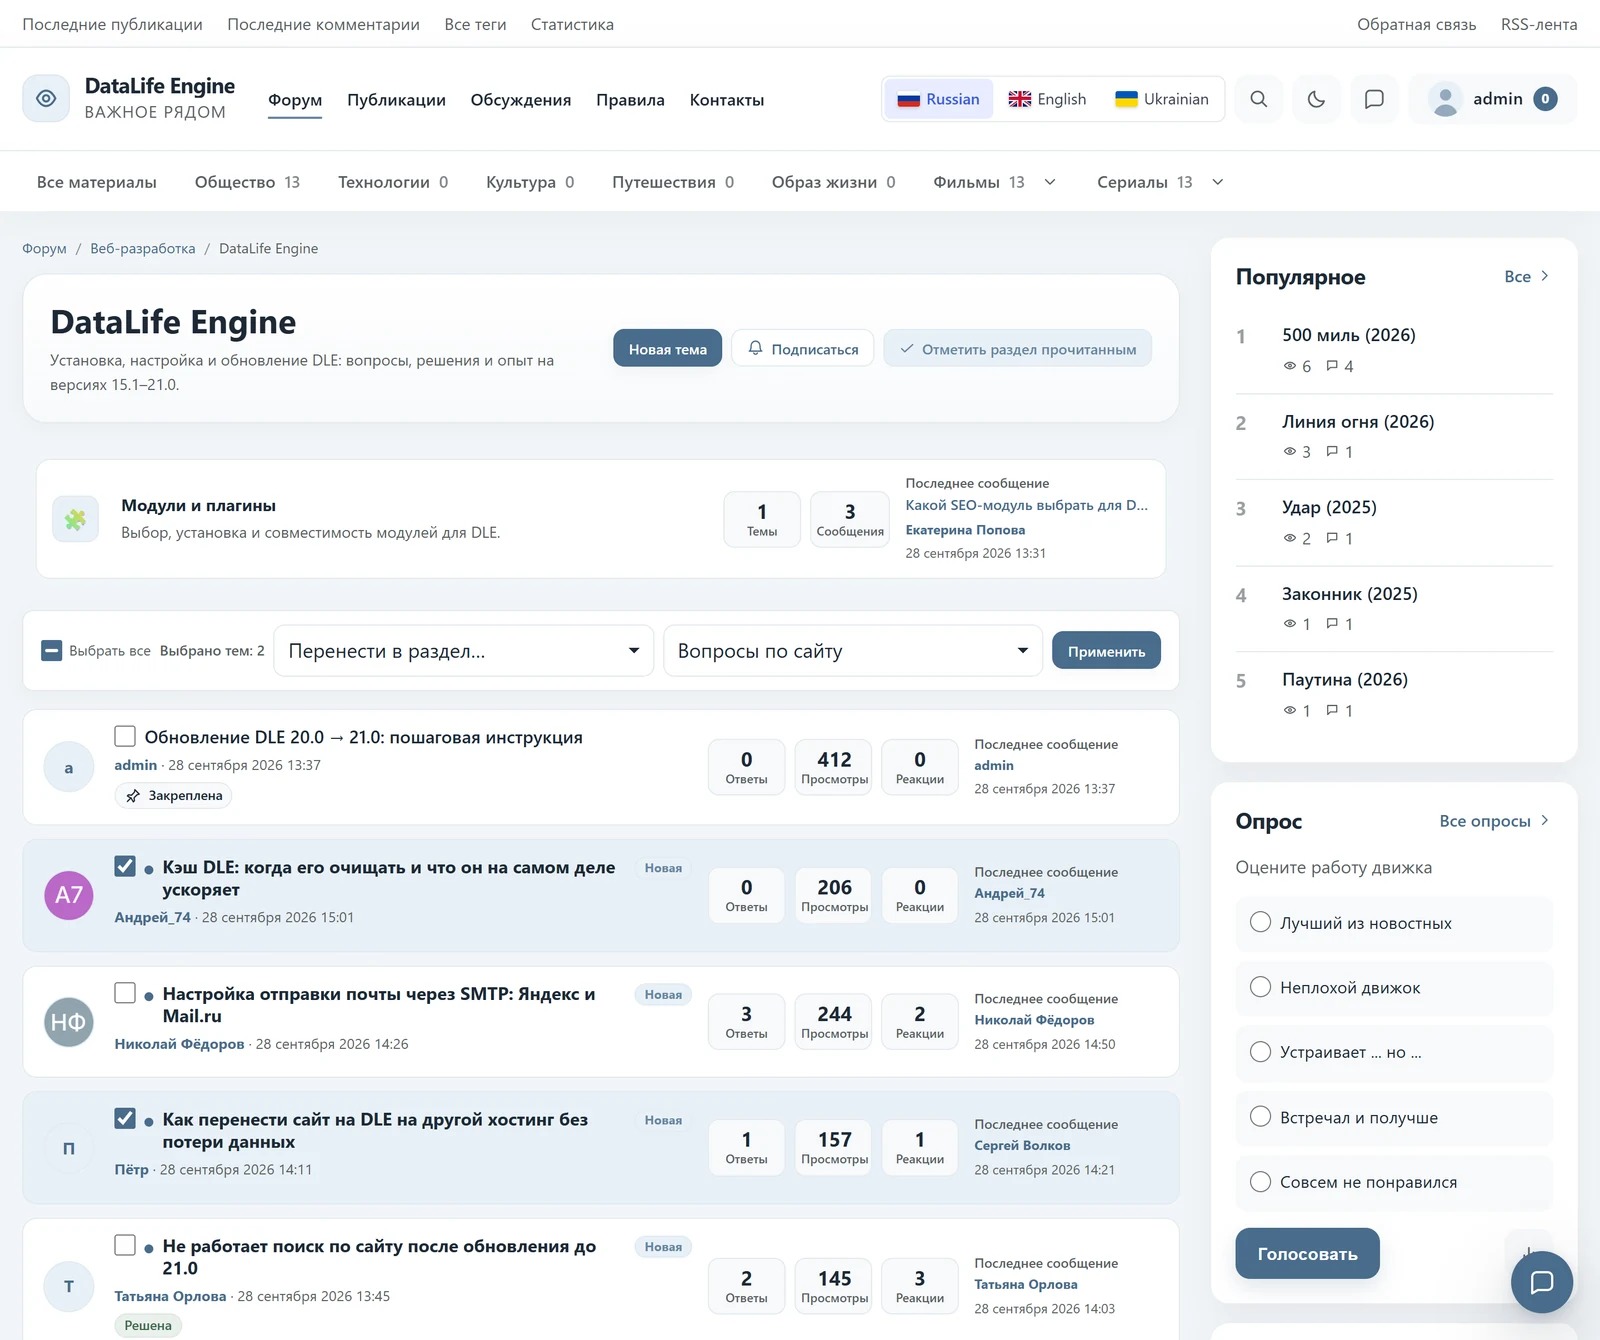The width and height of the screenshot is (1600, 1340).
Task: Expand the Сериалы category chevron
Action: (1218, 182)
